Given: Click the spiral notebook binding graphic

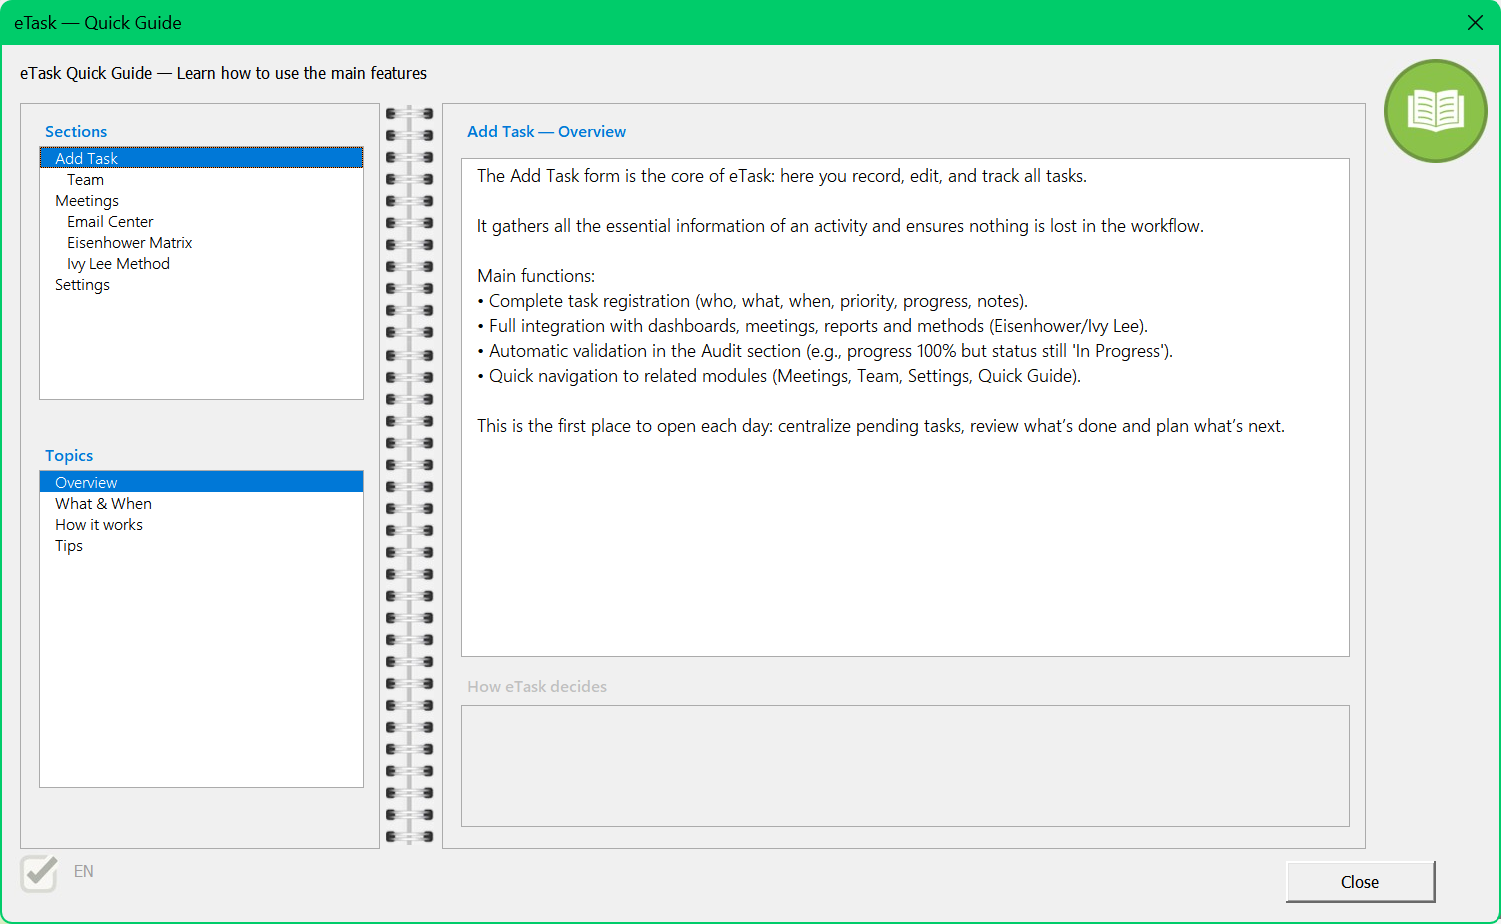Looking at the screenshot, I should (x=410, y=475).
